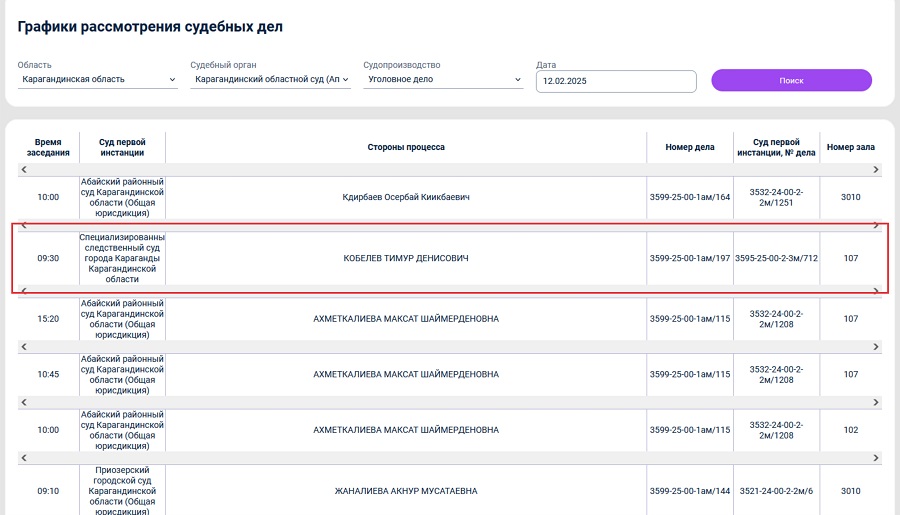The width and height of the screenshot is (900, 515).
Task: Click case number 3599-25-00-1ам/197
Action: pos(690,258)
